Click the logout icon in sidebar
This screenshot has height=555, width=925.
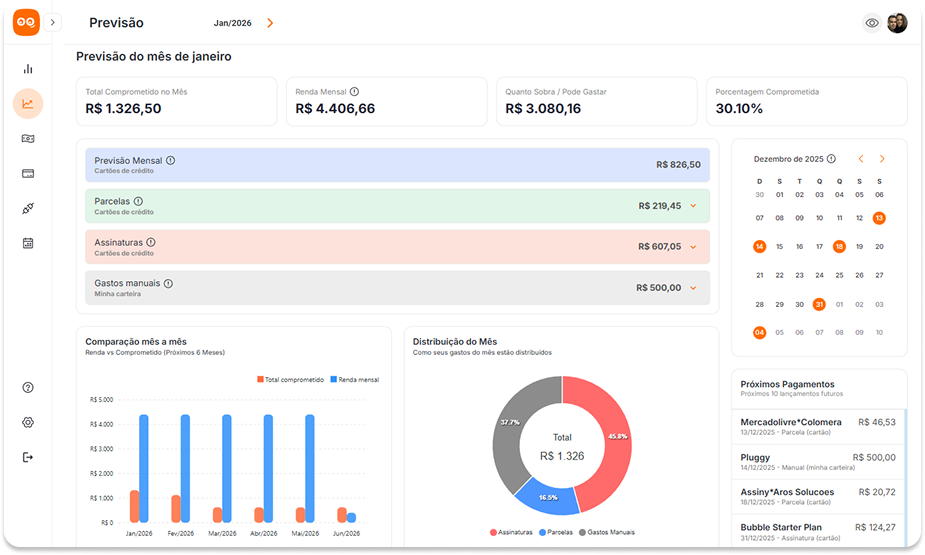click(x=28, y=457)
